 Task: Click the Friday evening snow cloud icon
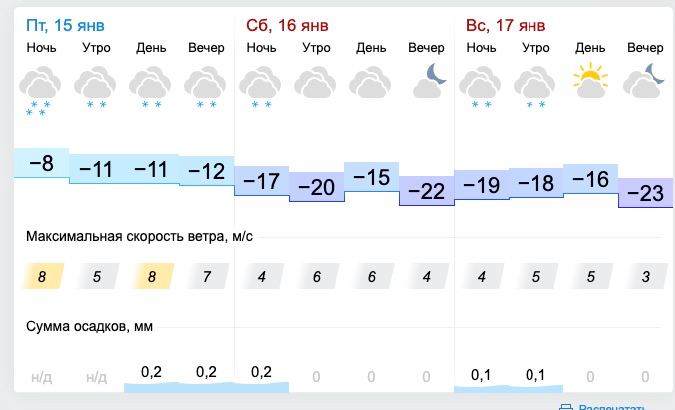click(206, 83)
